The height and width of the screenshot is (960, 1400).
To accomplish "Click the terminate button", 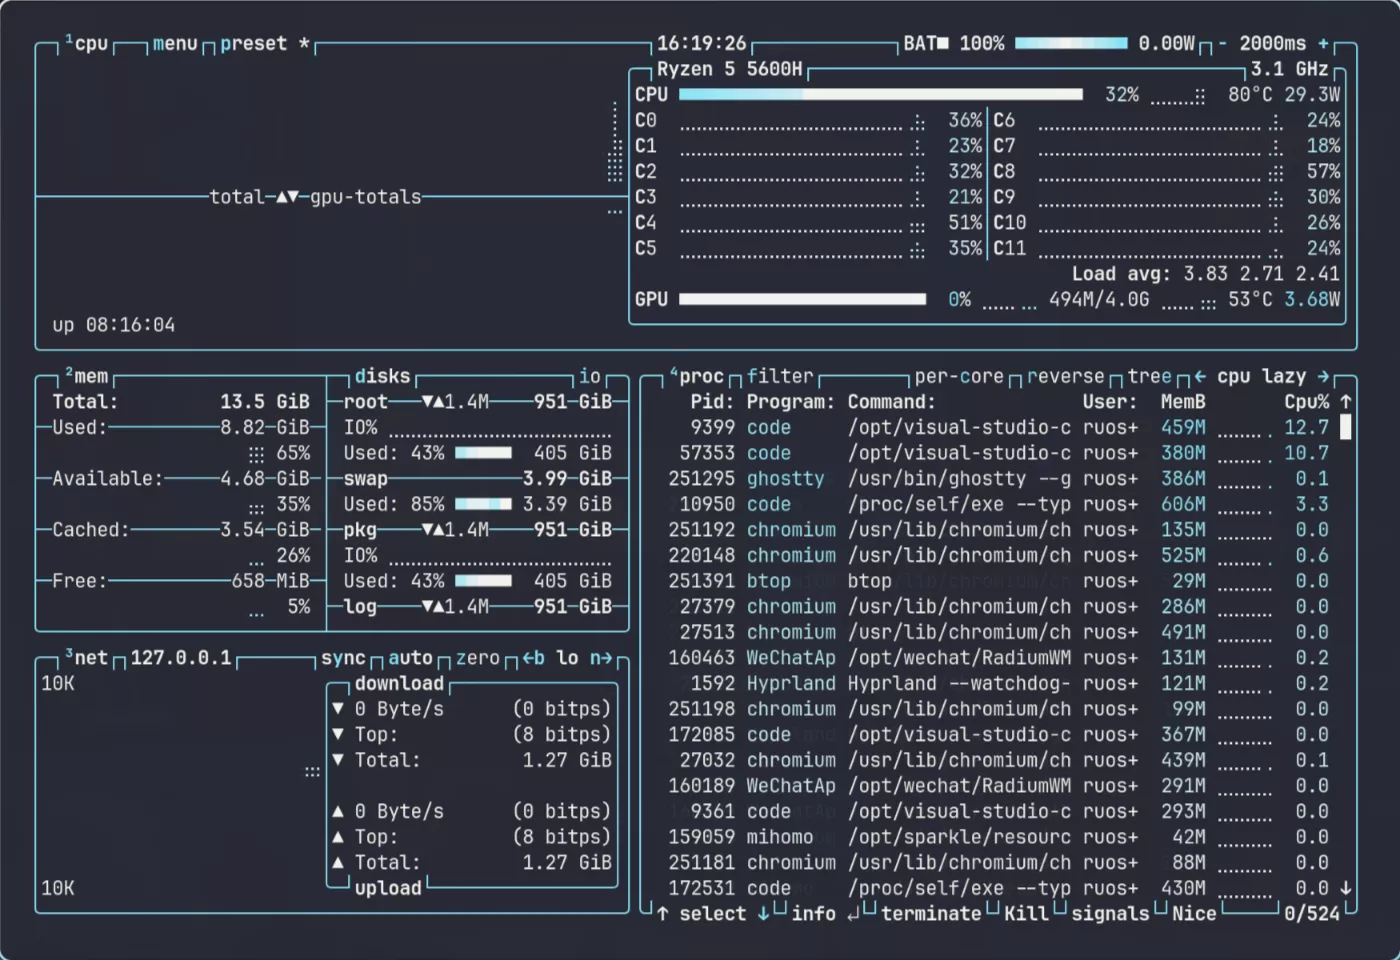I will (930, 914).
